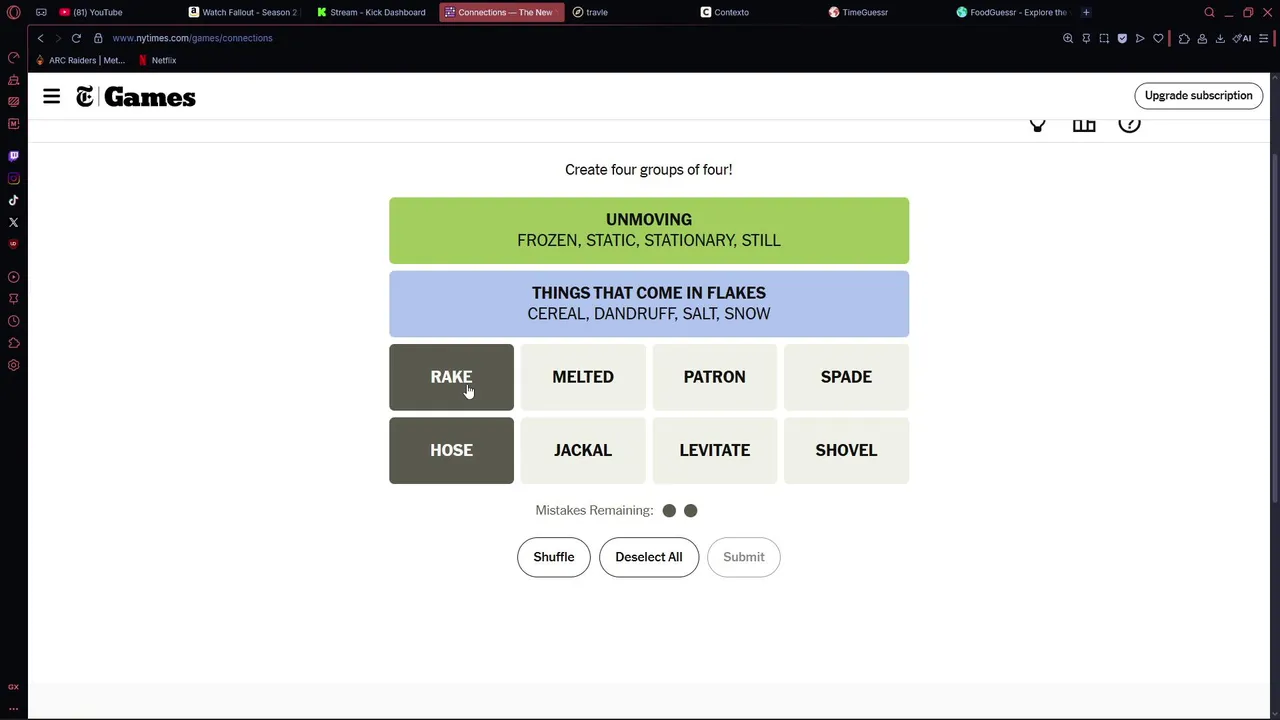Click the snapshot capture icon in the toolbar
1280x720 pixels.
(x=1104, y=38)
